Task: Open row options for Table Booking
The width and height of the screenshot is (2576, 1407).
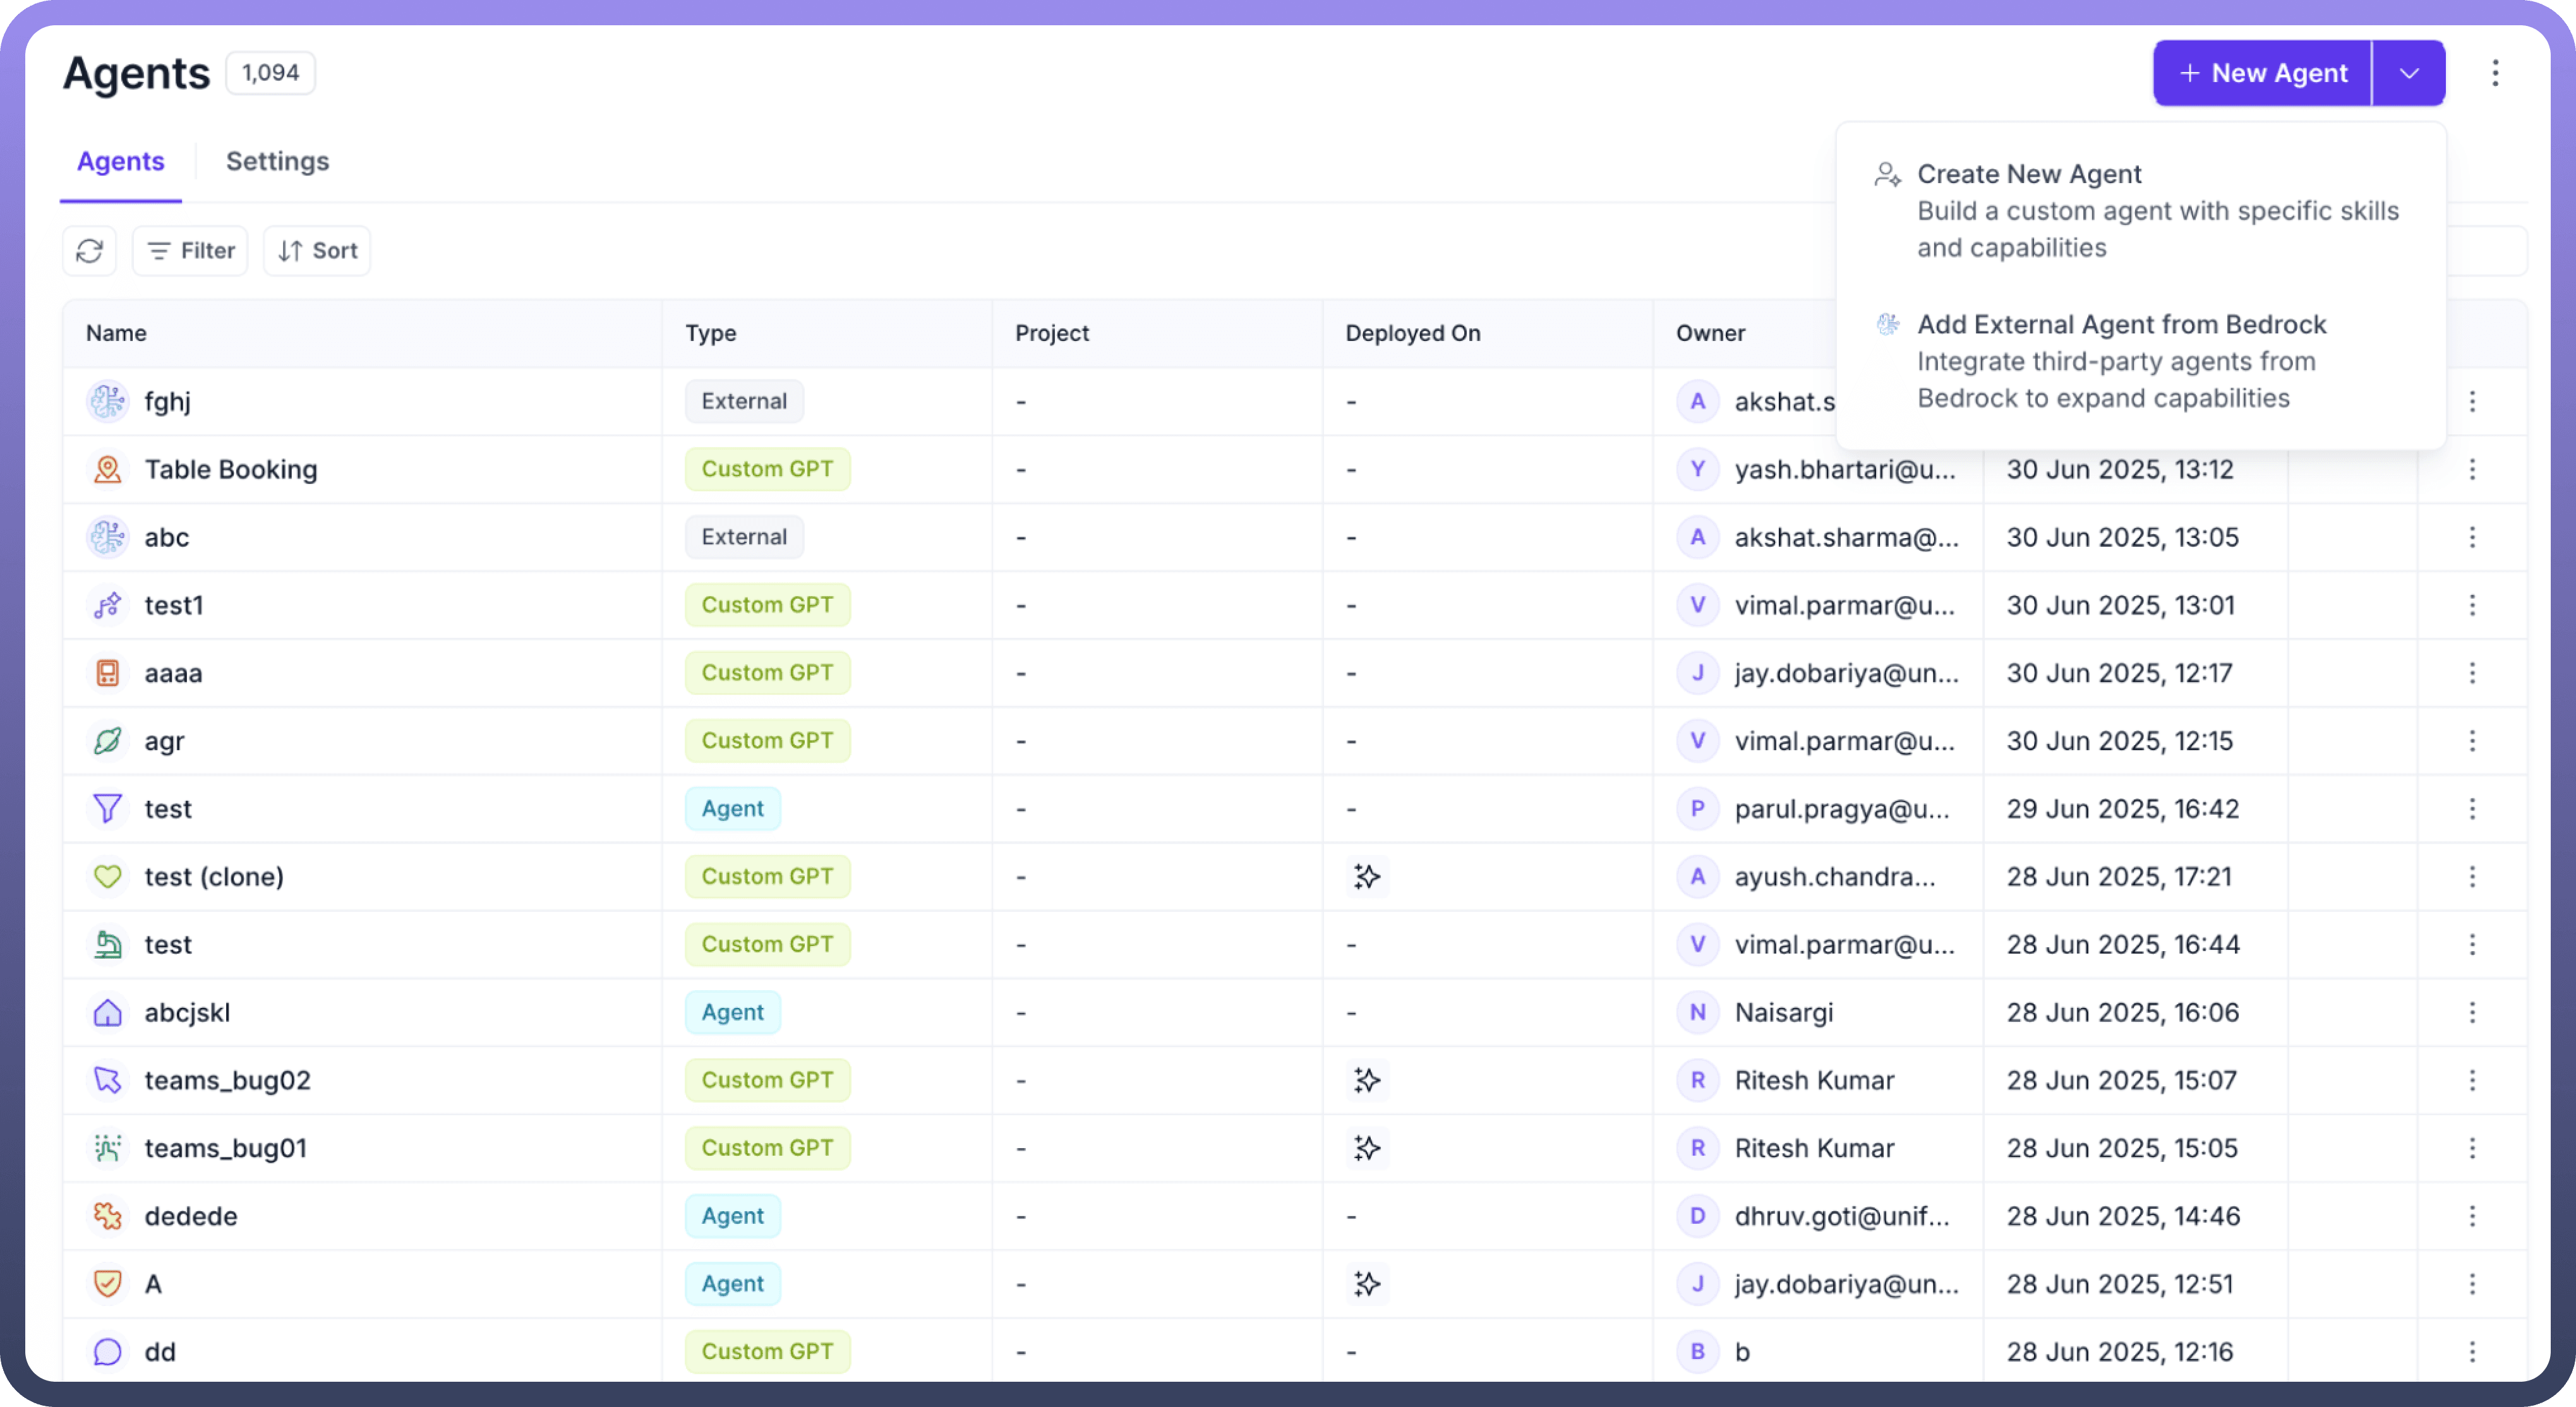Action: [2472, 469]
